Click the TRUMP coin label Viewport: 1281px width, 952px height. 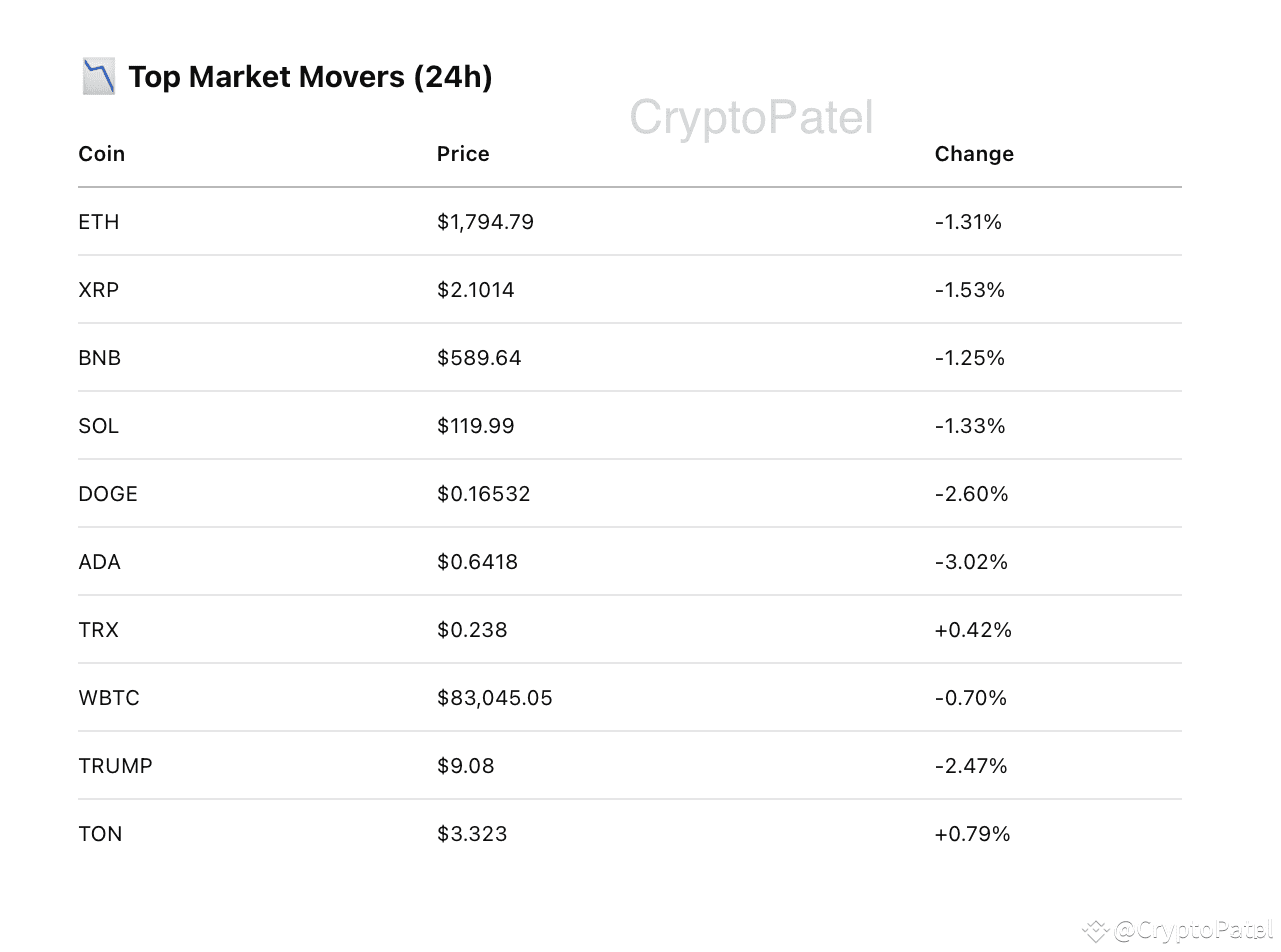116,766
